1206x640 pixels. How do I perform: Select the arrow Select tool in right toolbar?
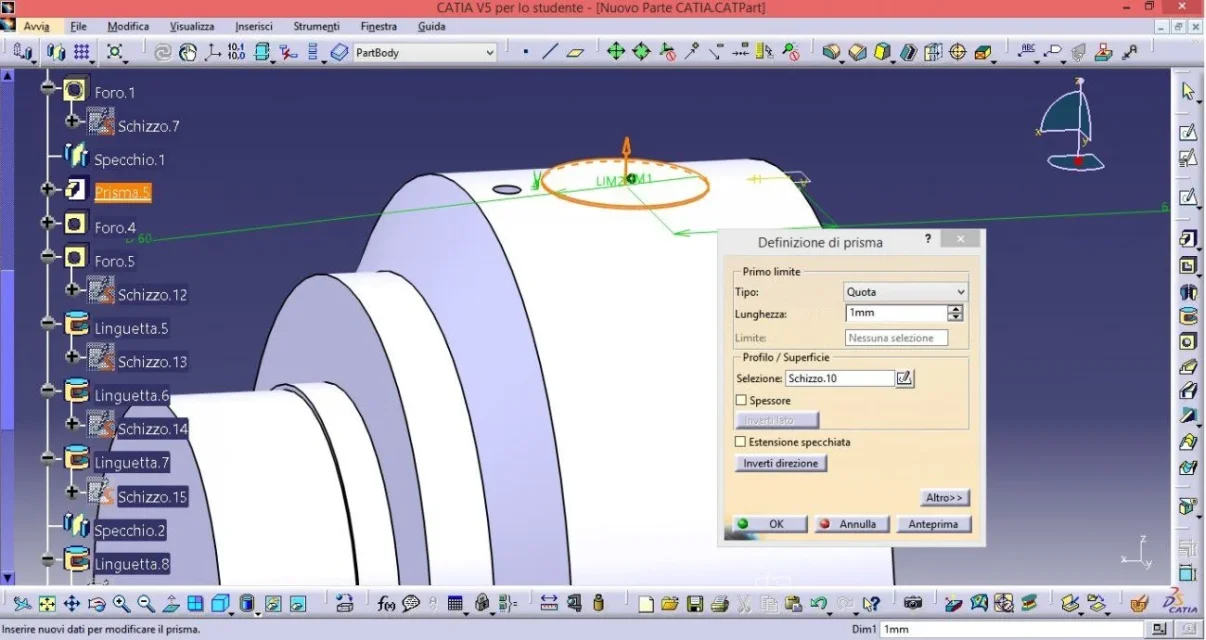[x=1188, y=92]
